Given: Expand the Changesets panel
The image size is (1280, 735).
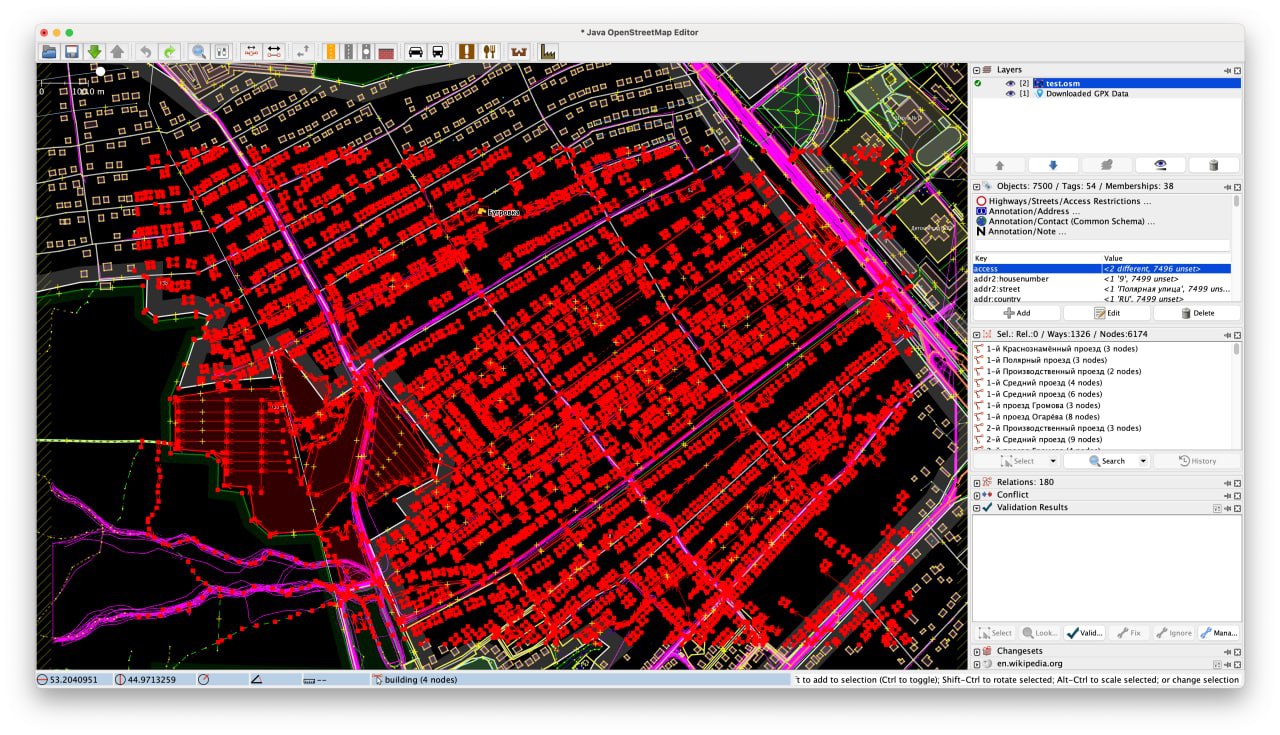Looking at the screenshot, I should click(x=977, y=651).
